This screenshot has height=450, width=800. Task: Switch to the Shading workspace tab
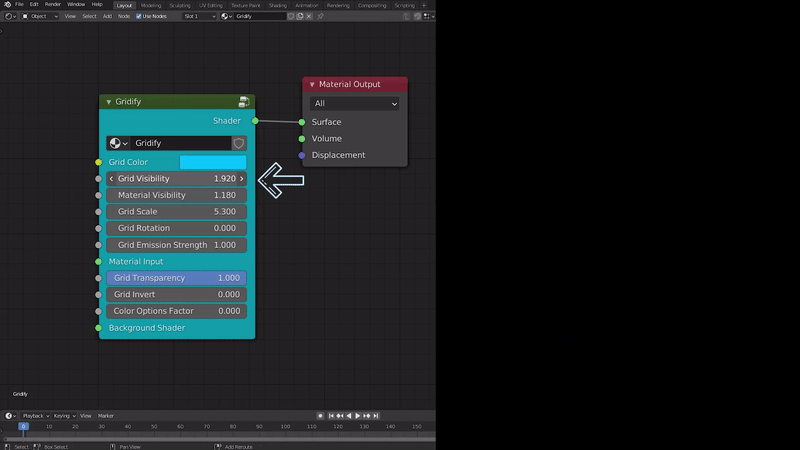click(278, 6)
